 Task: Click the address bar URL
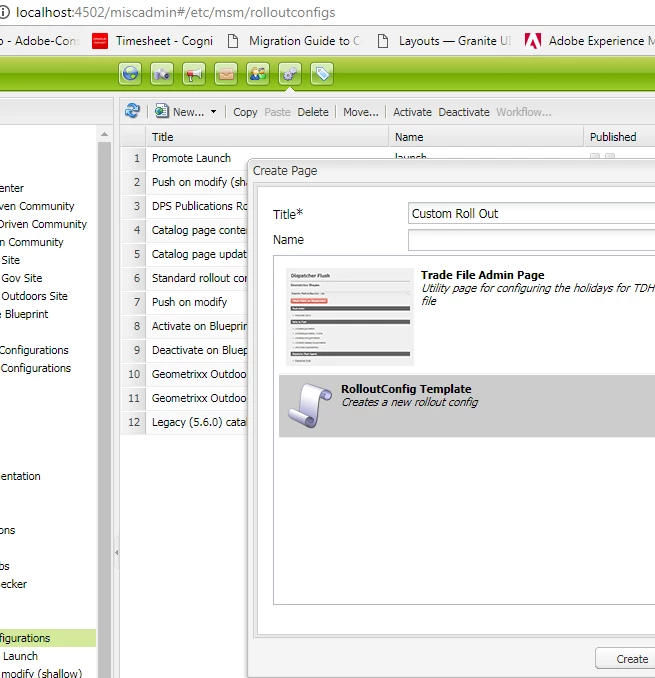tap(175, 13)
